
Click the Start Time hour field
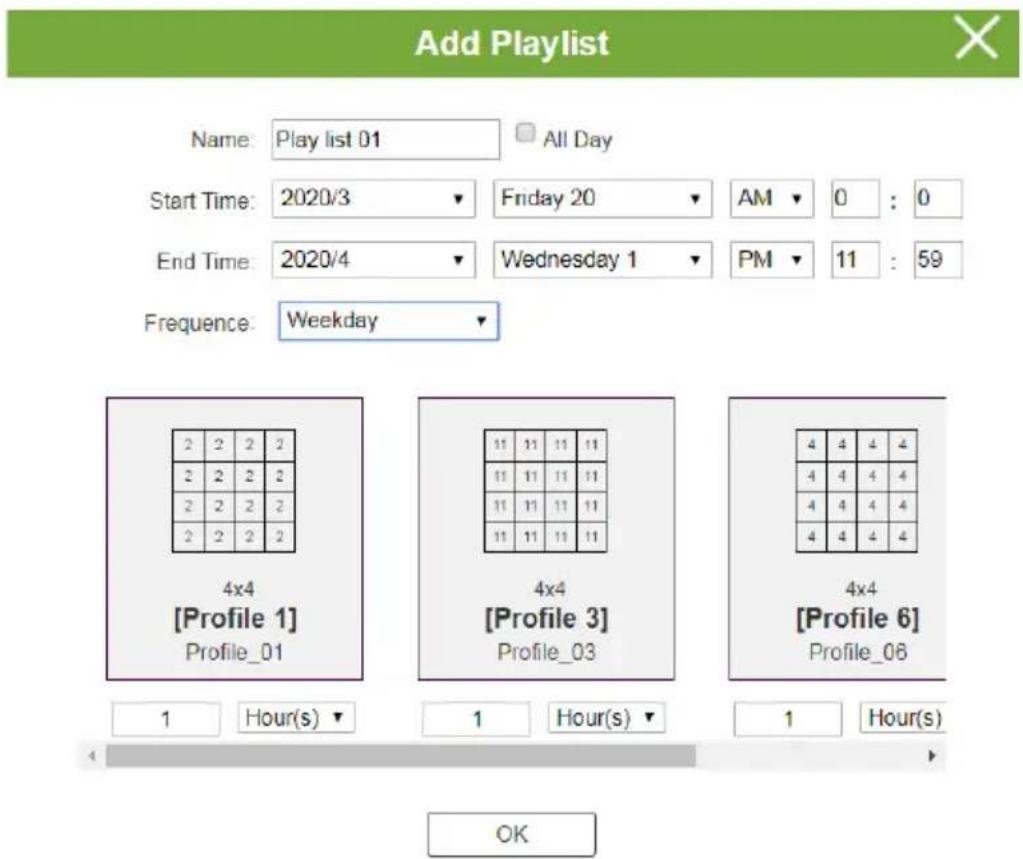[855, 198]
